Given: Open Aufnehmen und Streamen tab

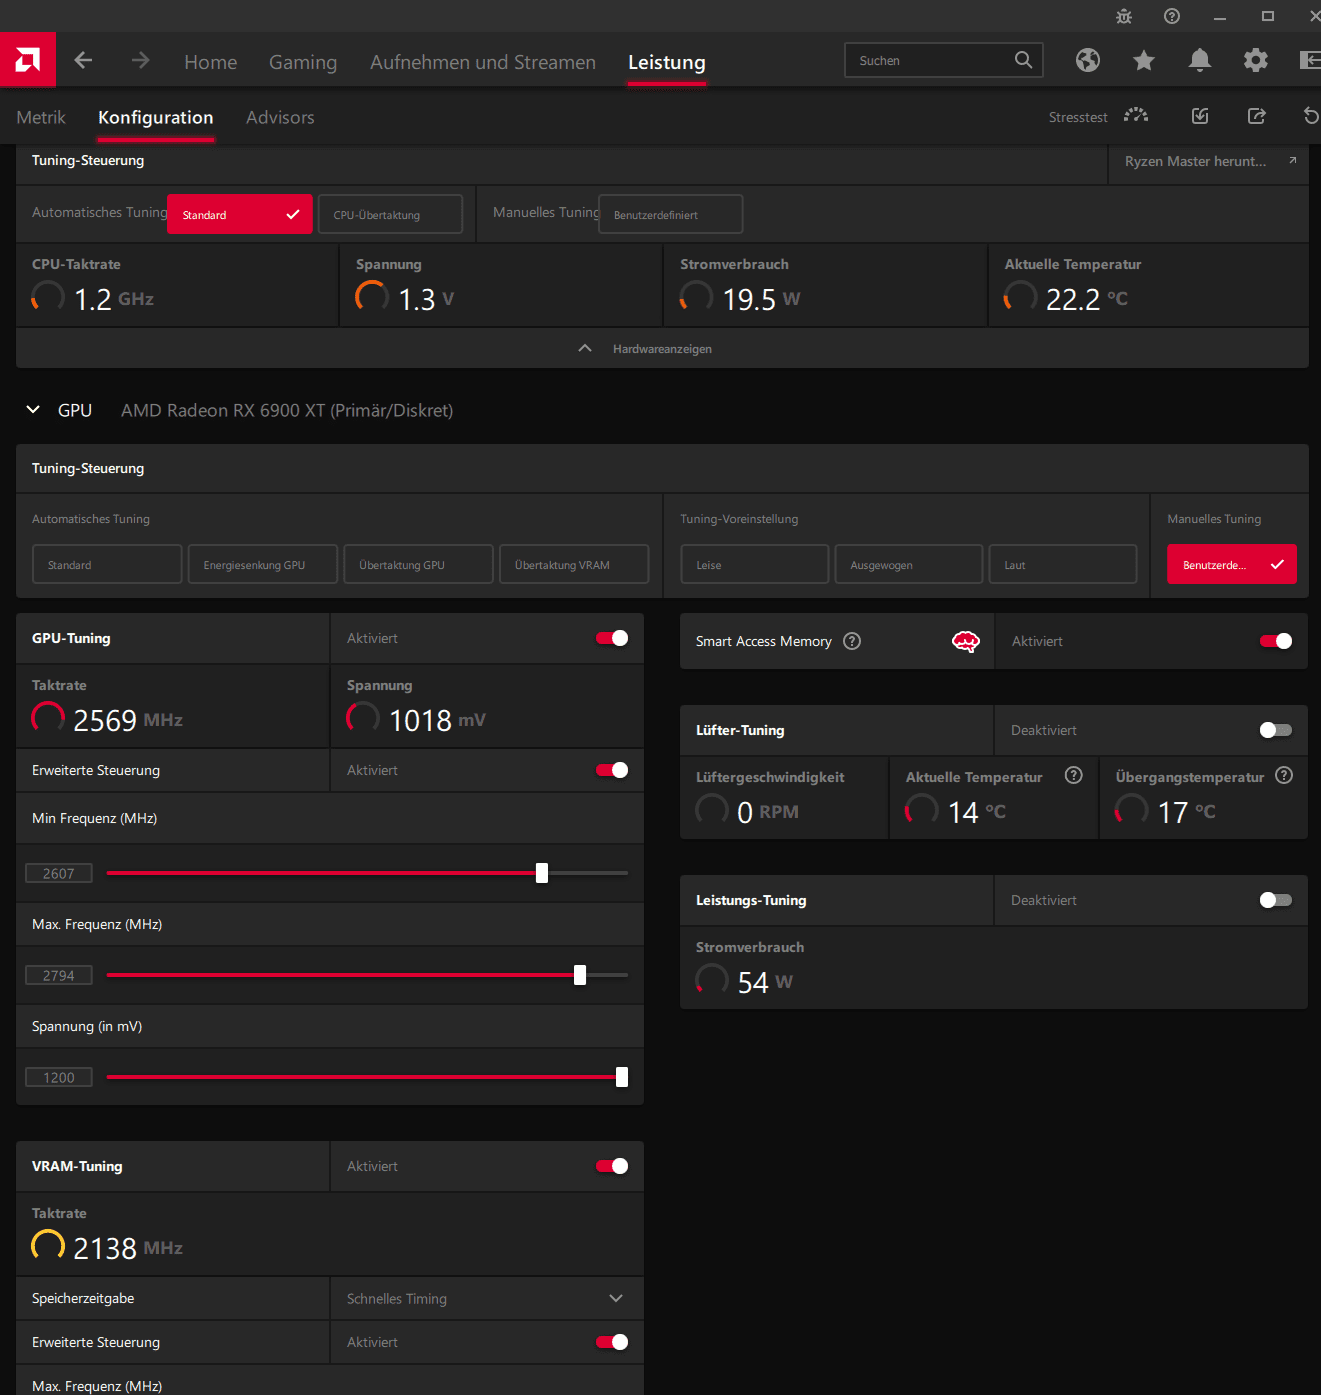Looking at the screenshot, I should click(x=483, y=62).
